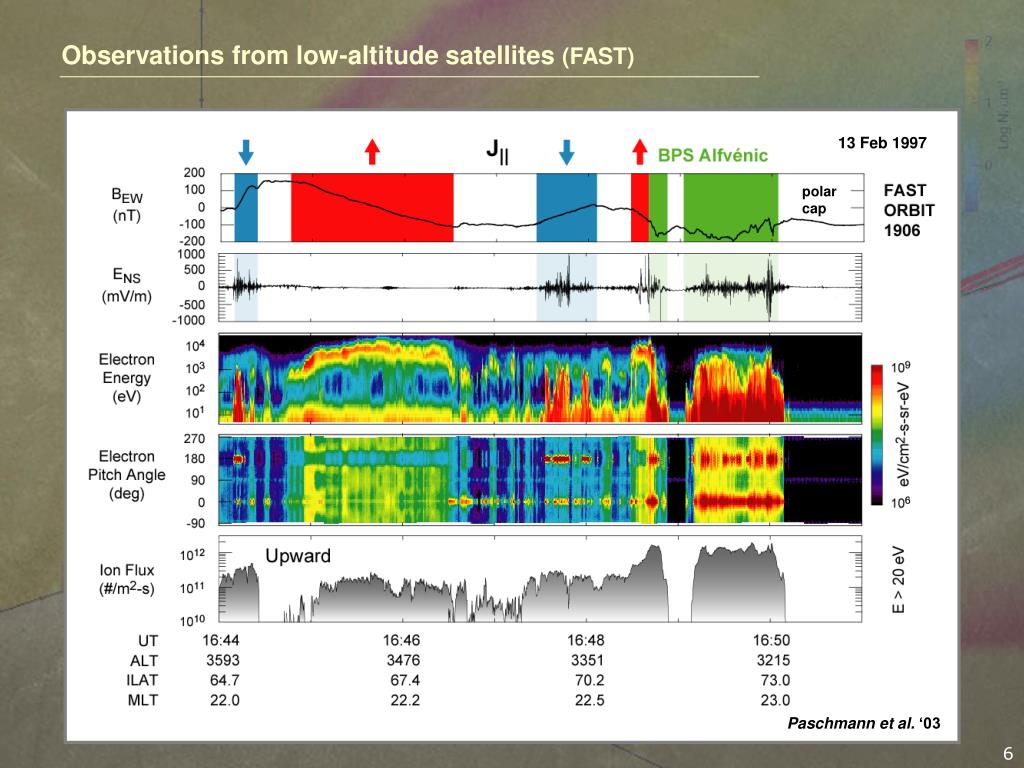Select the 'Paschmann et al. '03' citation
The width and height of the screenshot is (1024, 768).
(864, 723)
